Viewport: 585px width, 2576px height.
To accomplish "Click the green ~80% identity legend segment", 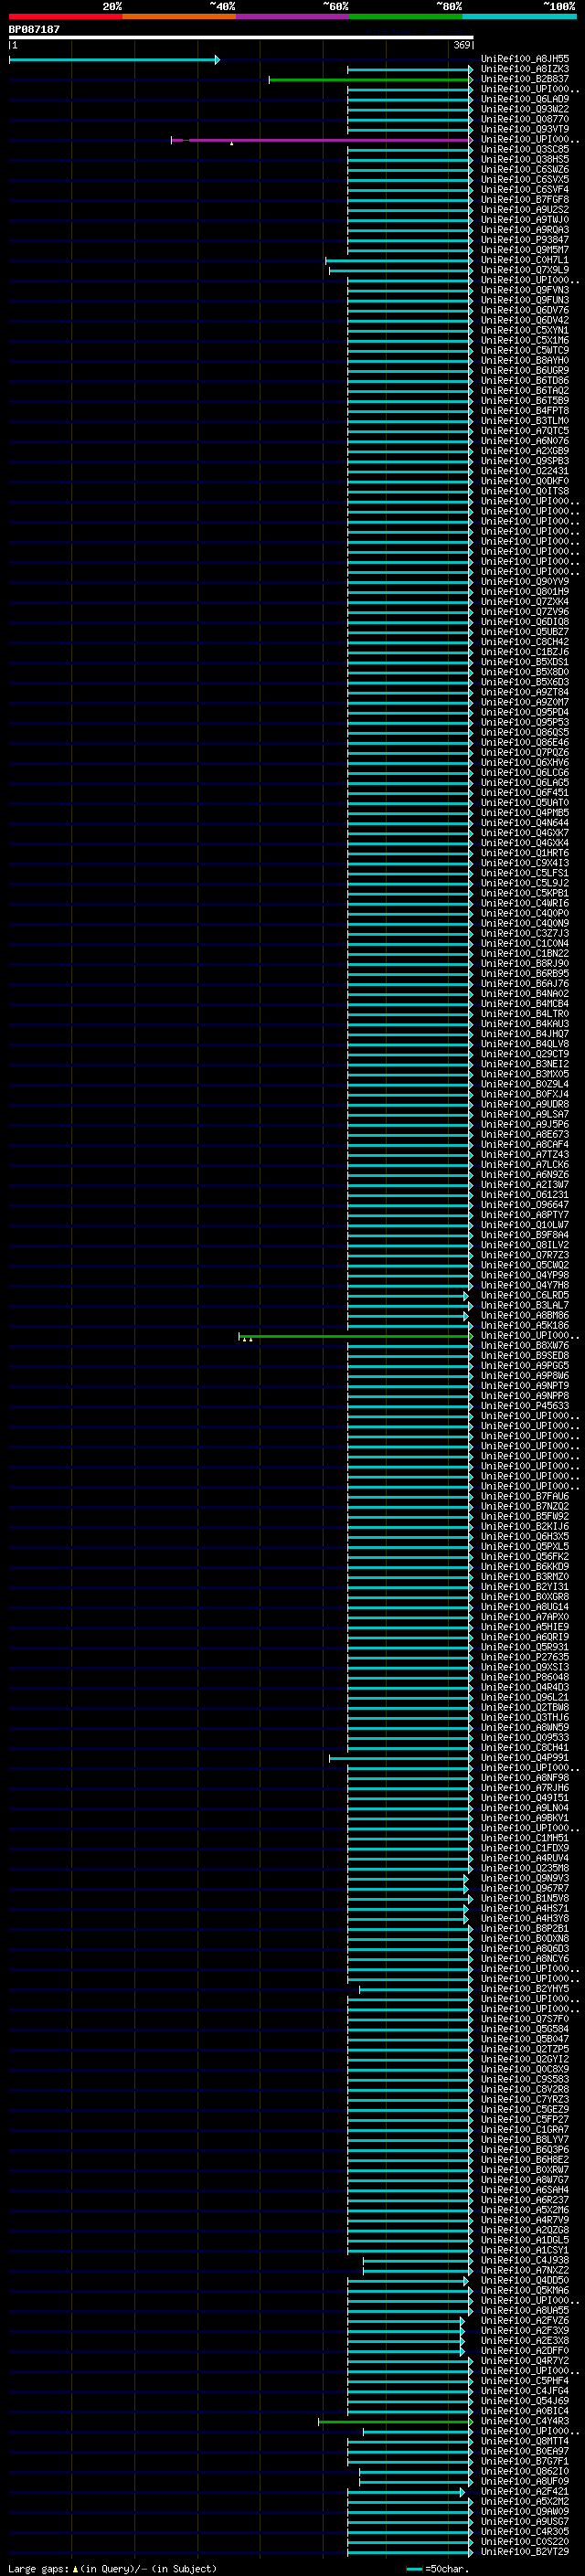I will click(406, 17).
